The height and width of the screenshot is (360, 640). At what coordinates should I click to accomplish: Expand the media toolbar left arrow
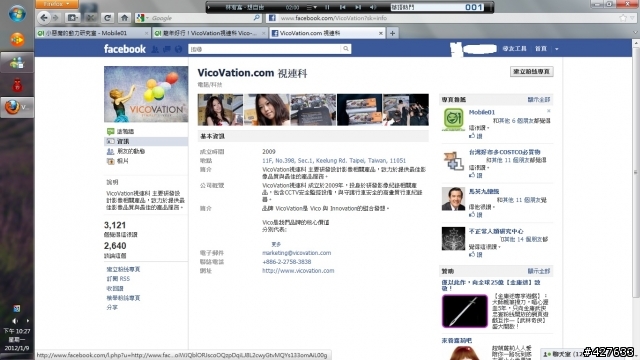(209, 7)
